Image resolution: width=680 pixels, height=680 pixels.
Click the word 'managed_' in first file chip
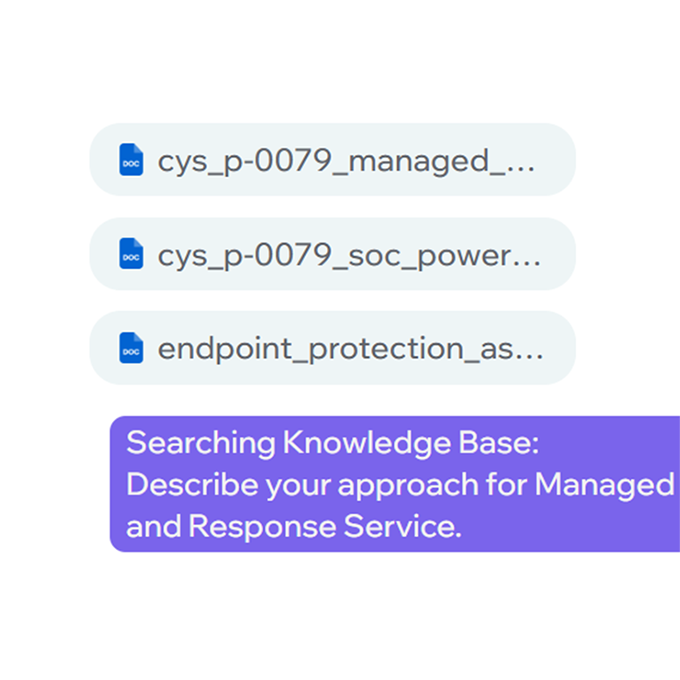[x=426, y=162]
